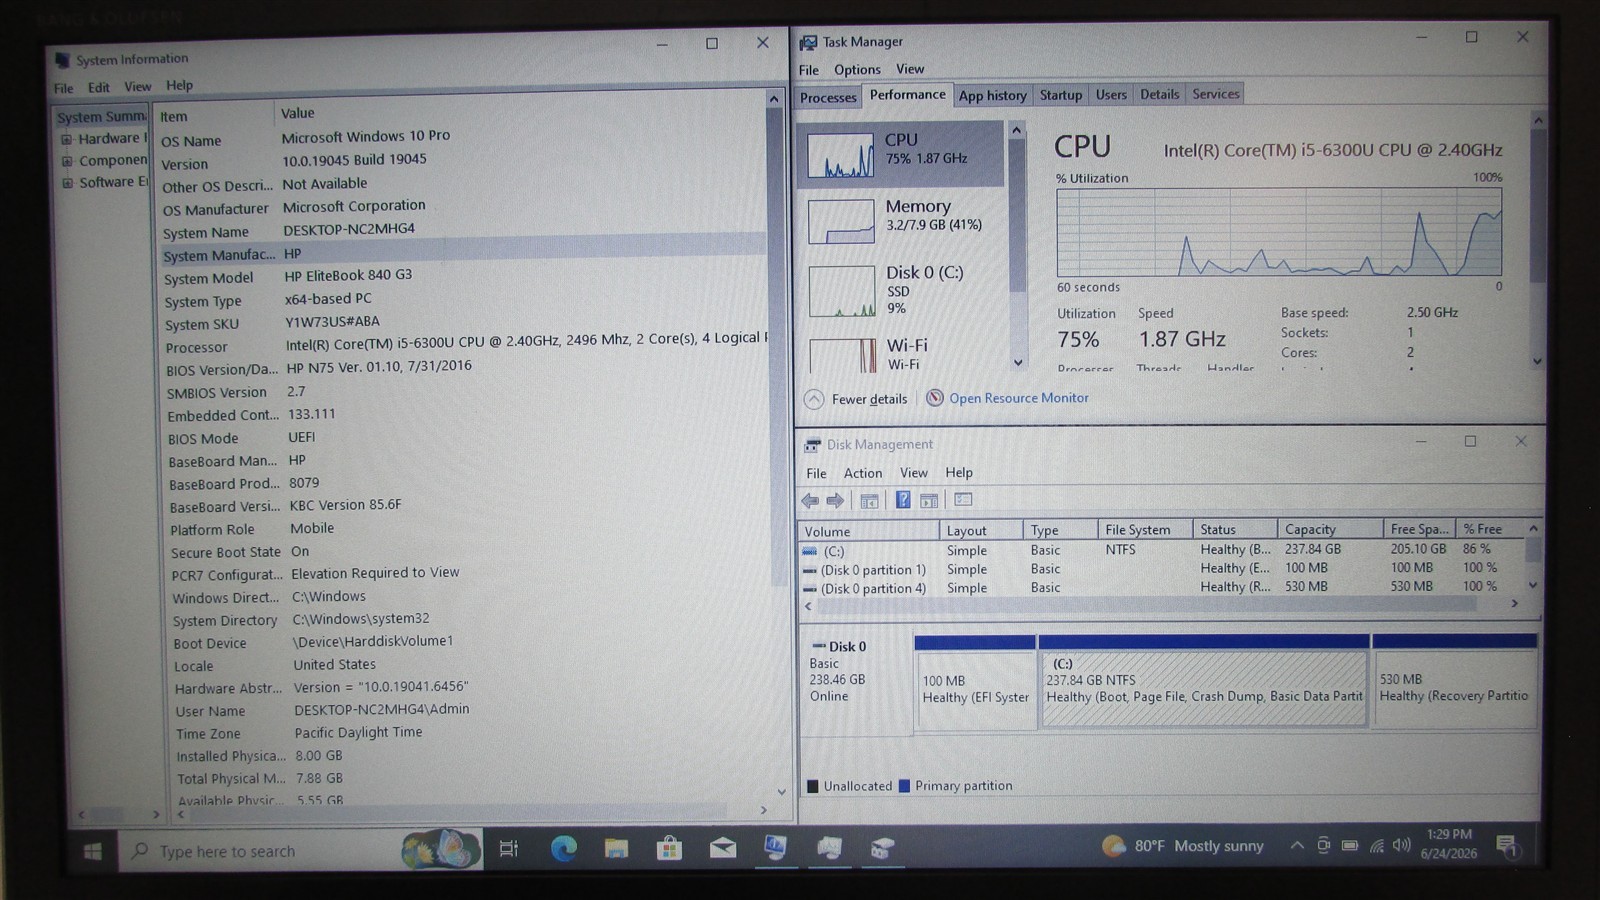Click scroll up arrow in System Information list

pos(774,99)
